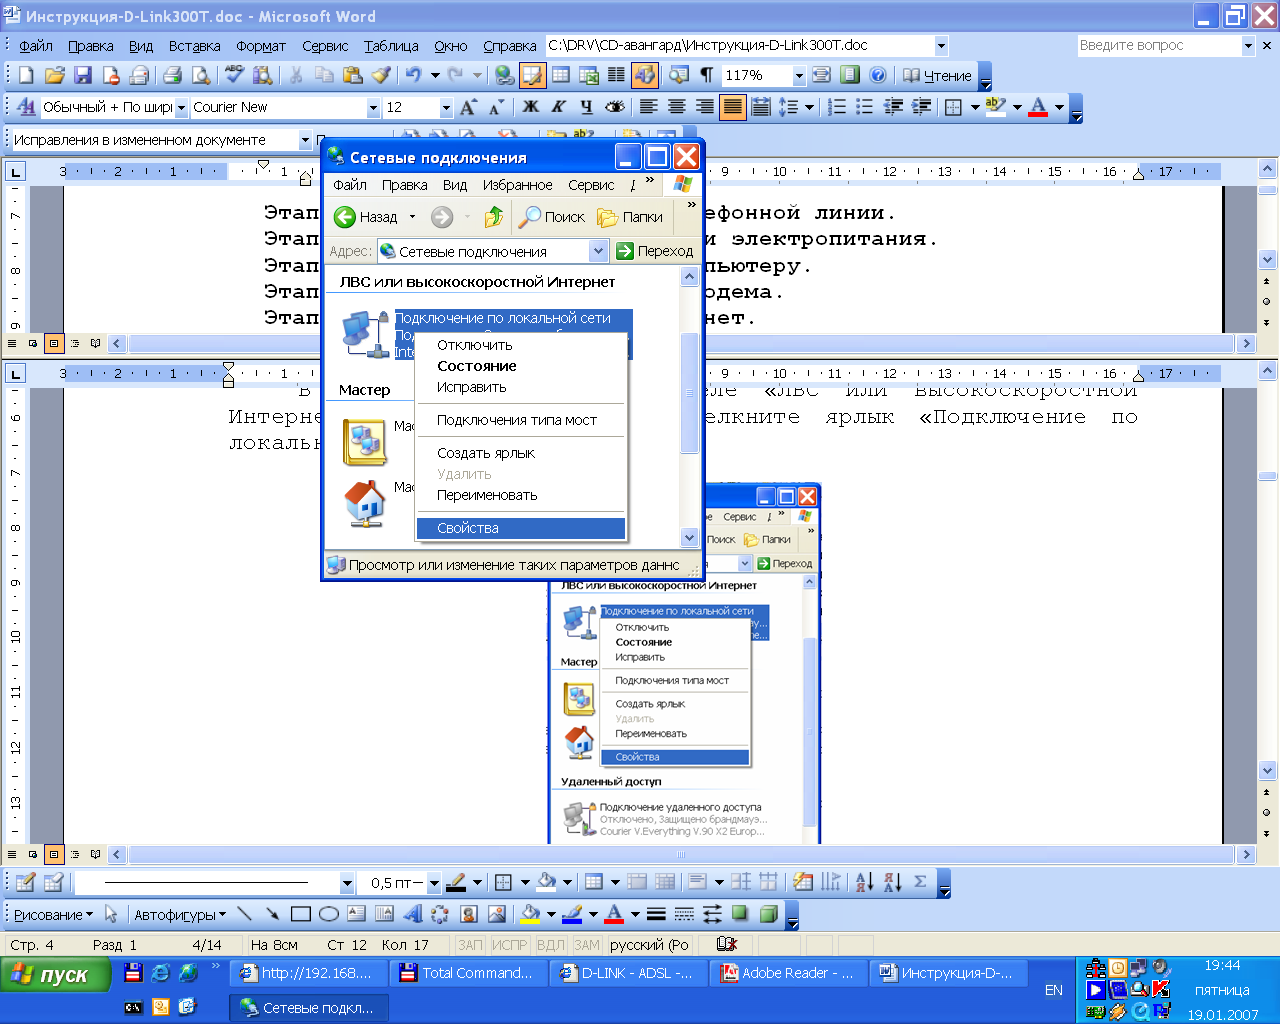
Task: Choose Состояние in the context menu
Action: pyautogui.click(x=520, y=366)
